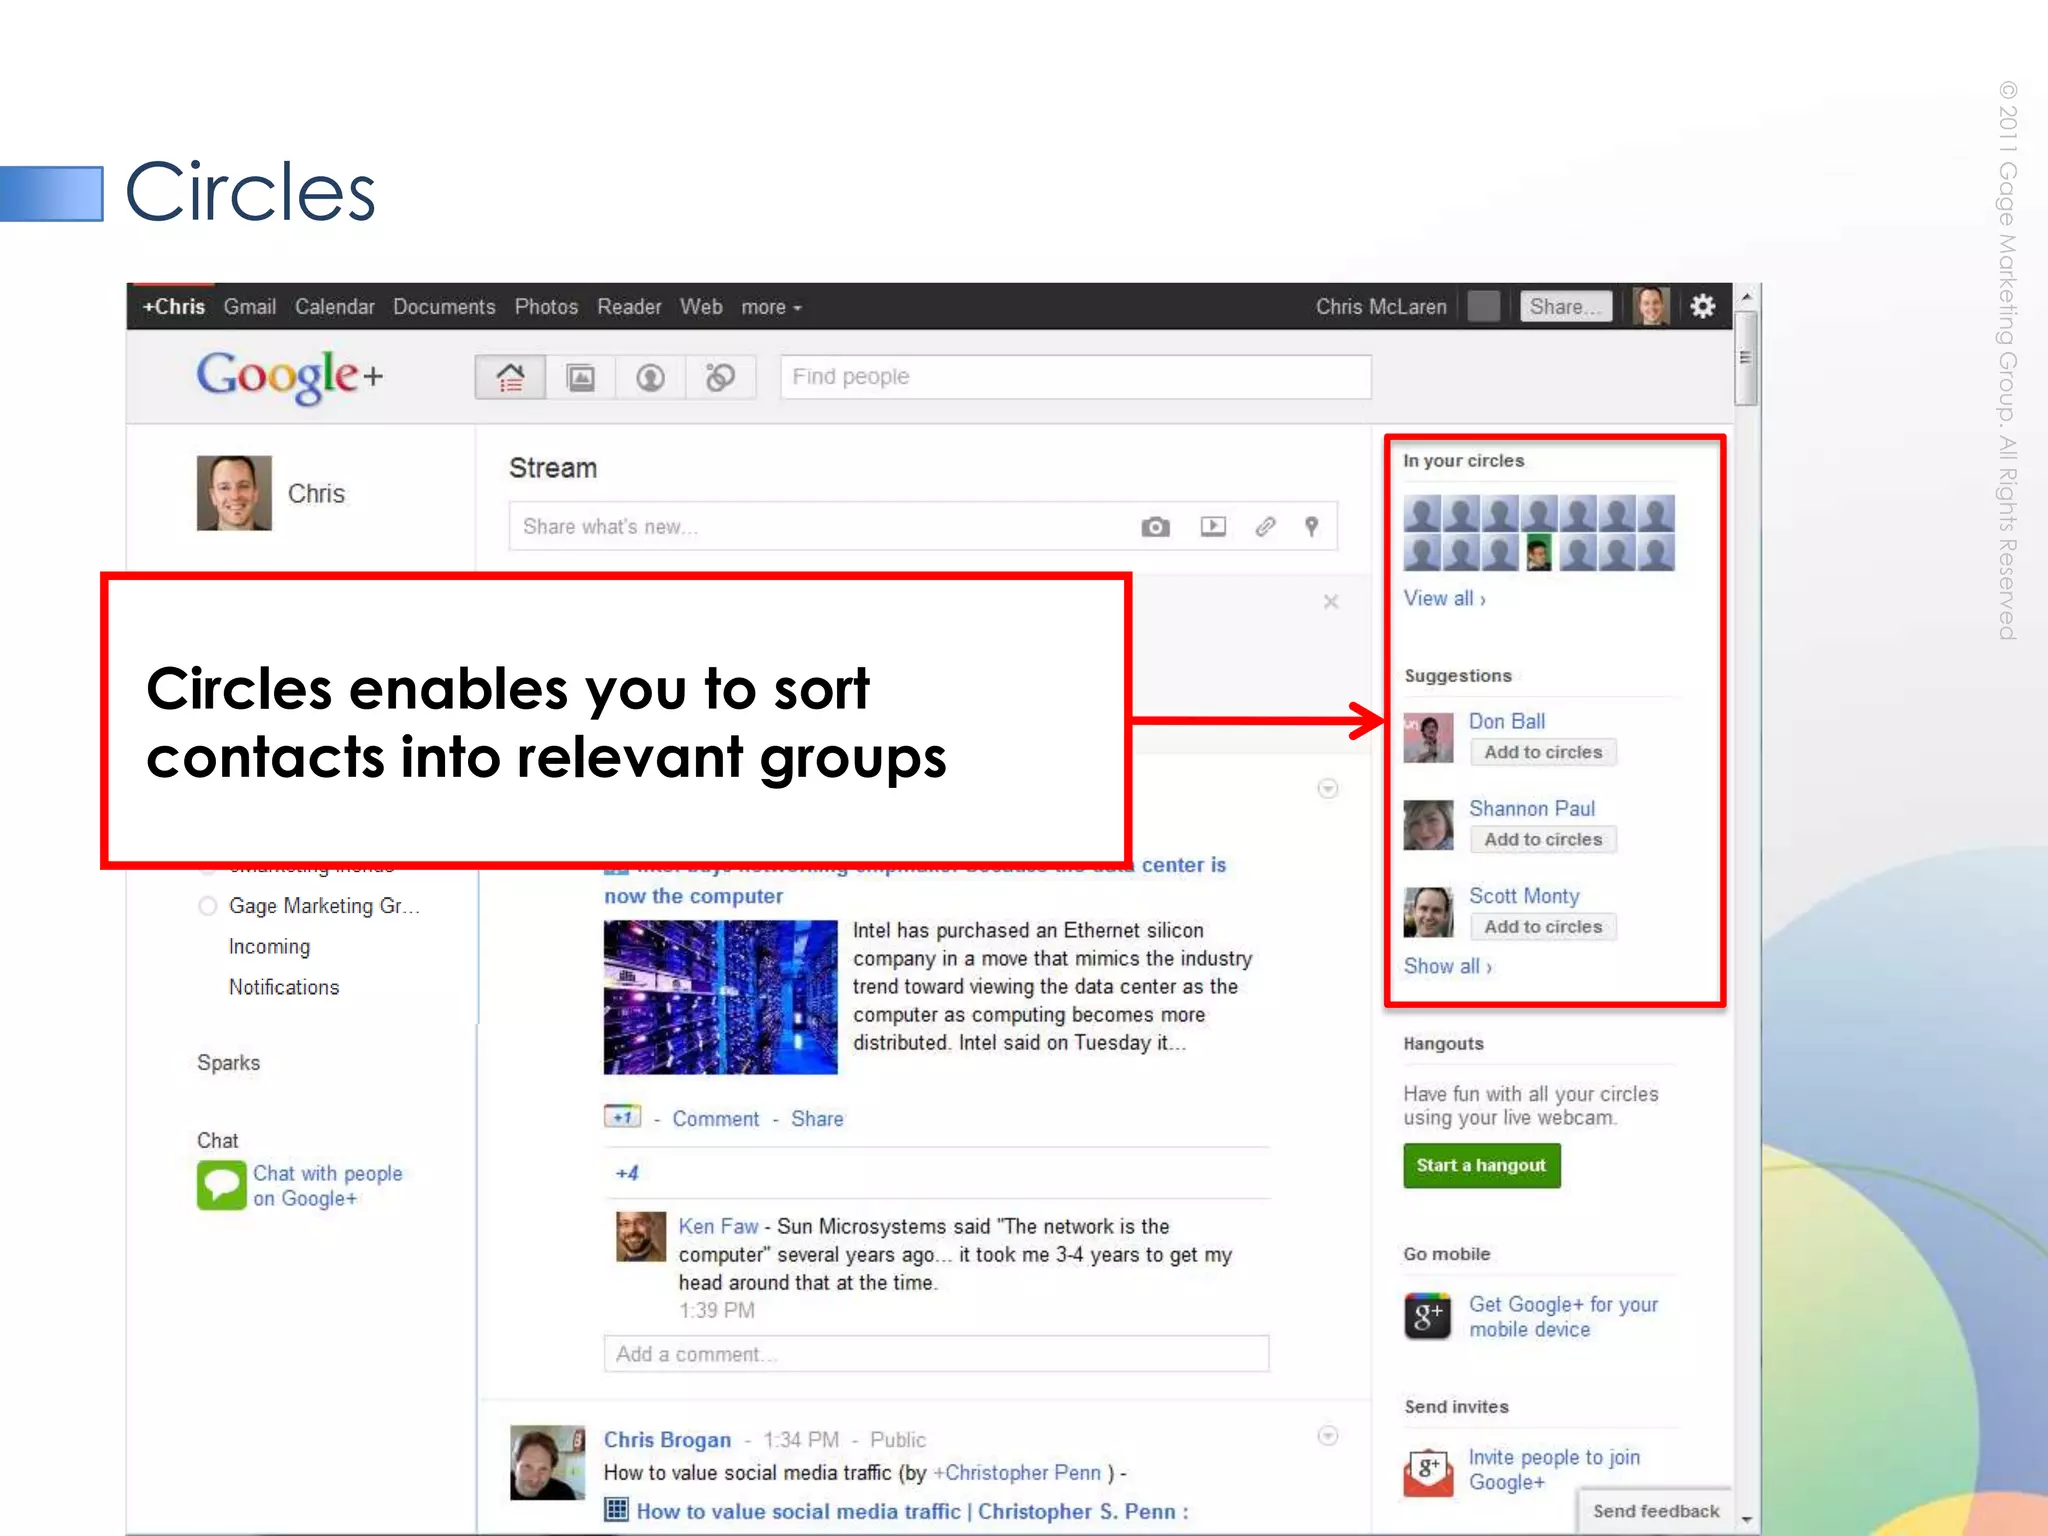Expand the more menu in top bar
2048x1536 pixels.
tap(771, 307)
